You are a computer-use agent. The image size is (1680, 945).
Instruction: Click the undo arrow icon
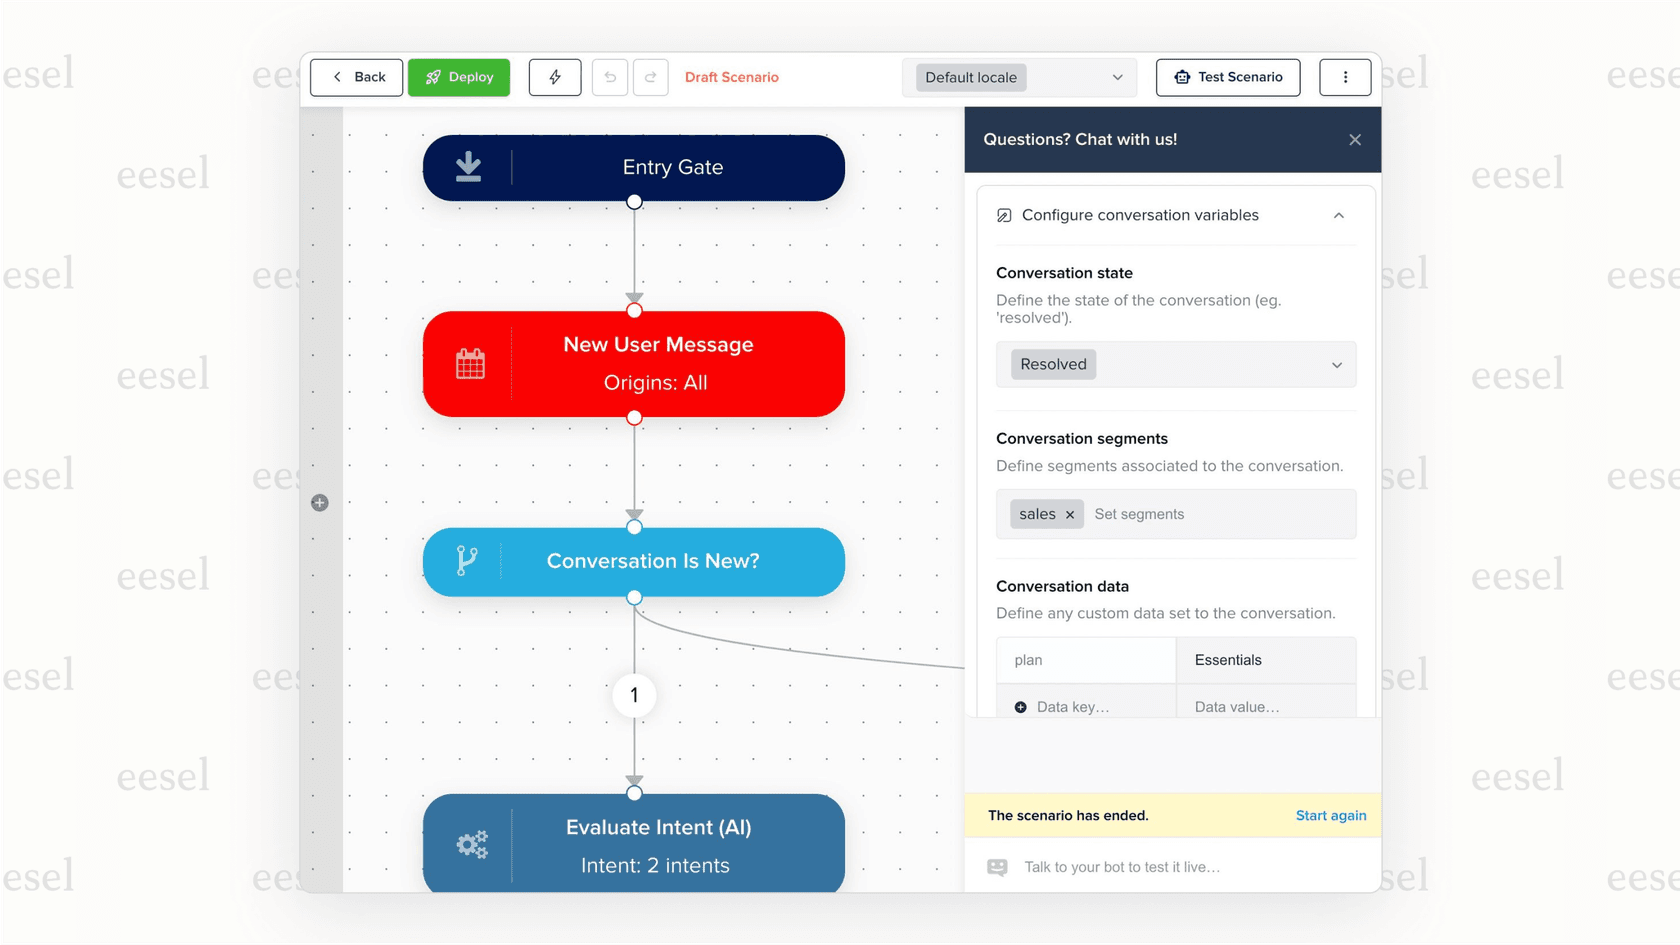tap(610, 77)
